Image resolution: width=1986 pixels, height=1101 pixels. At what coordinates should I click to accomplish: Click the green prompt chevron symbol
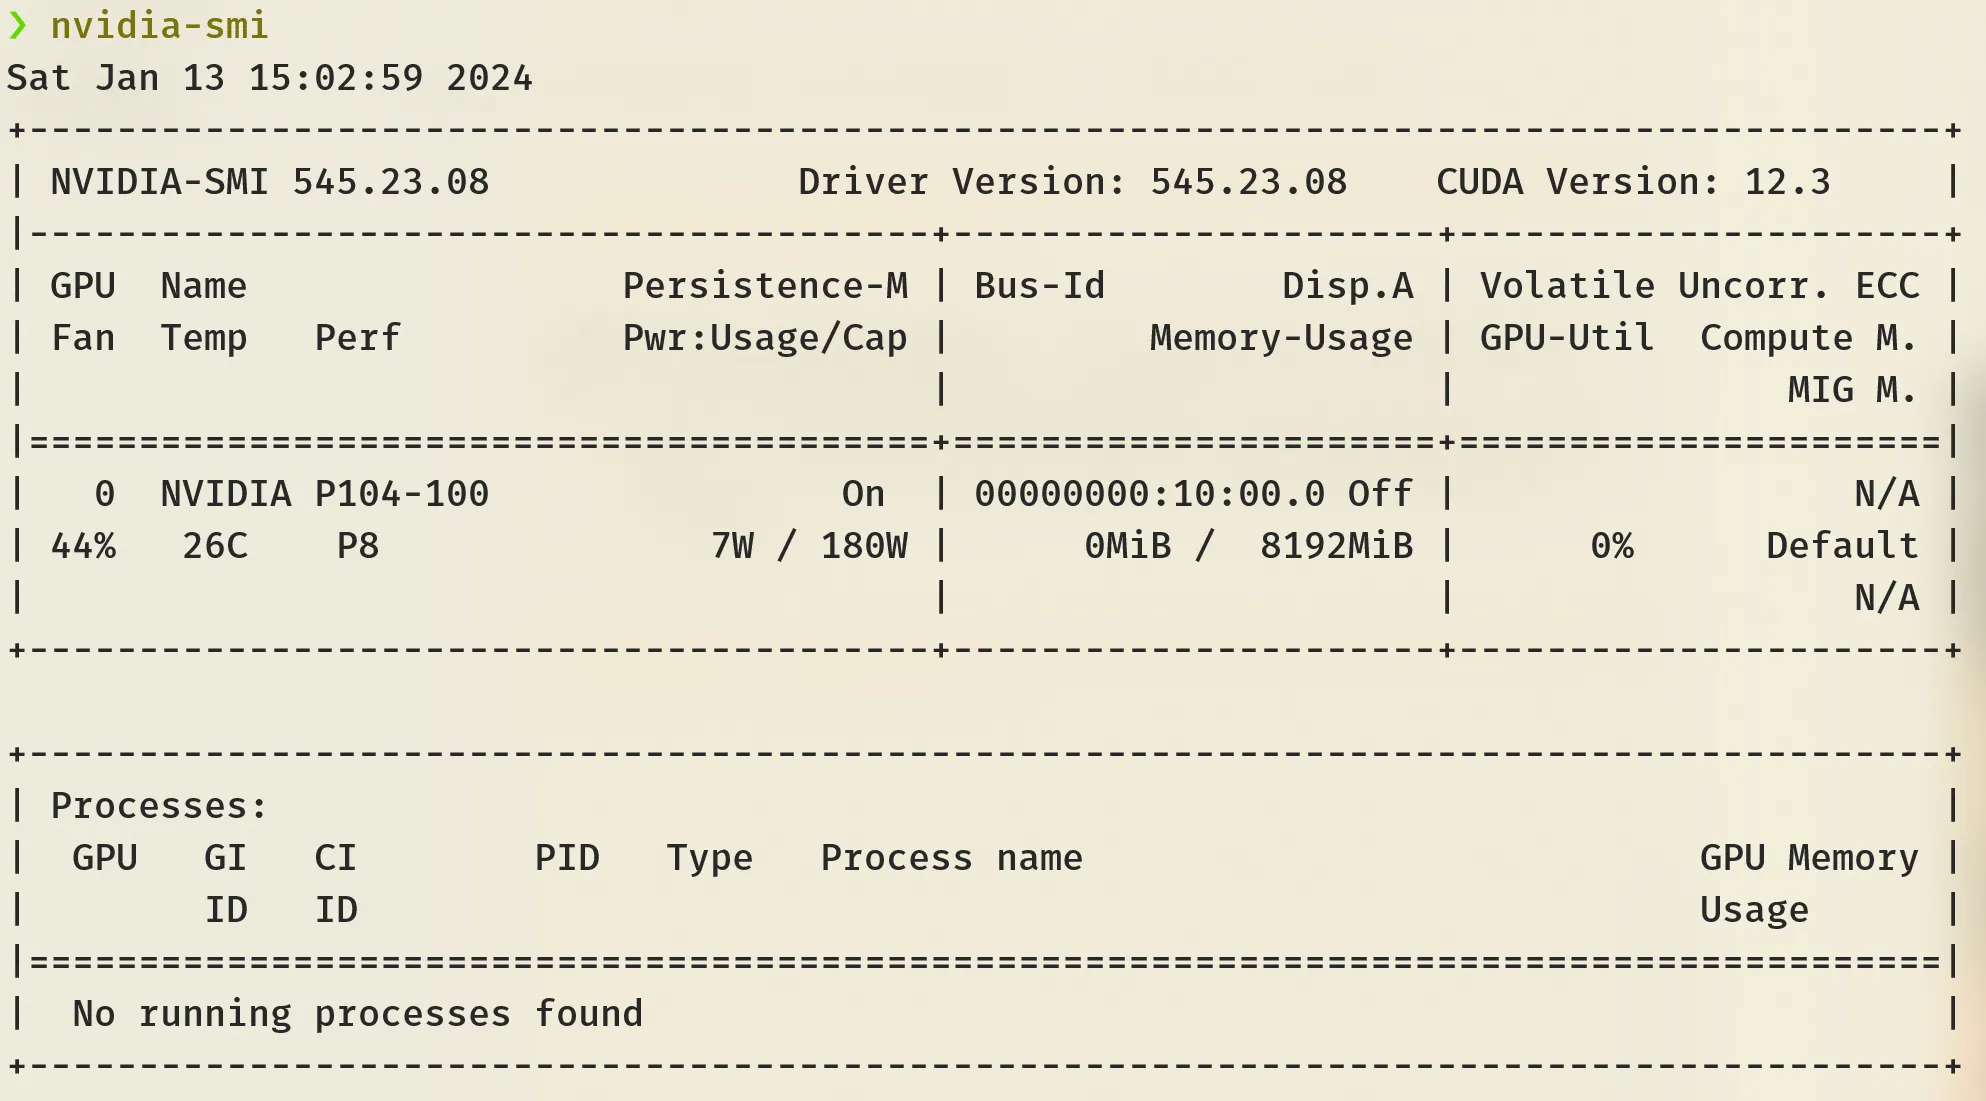(17, 25)
